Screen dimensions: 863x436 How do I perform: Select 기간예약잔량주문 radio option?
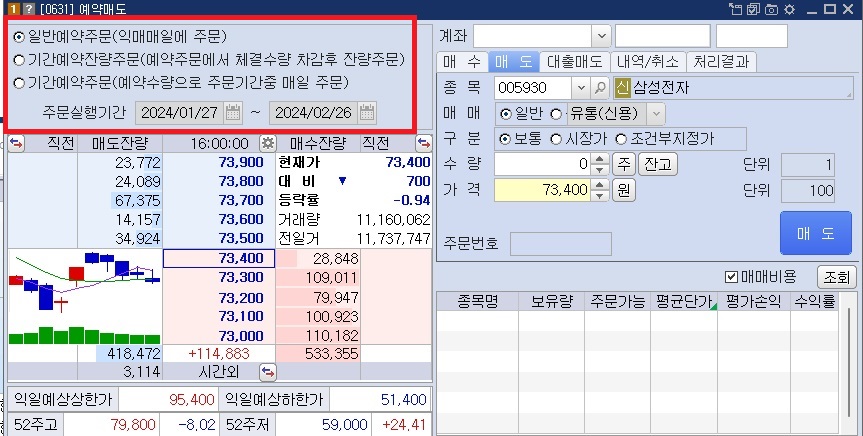(19, 59)
